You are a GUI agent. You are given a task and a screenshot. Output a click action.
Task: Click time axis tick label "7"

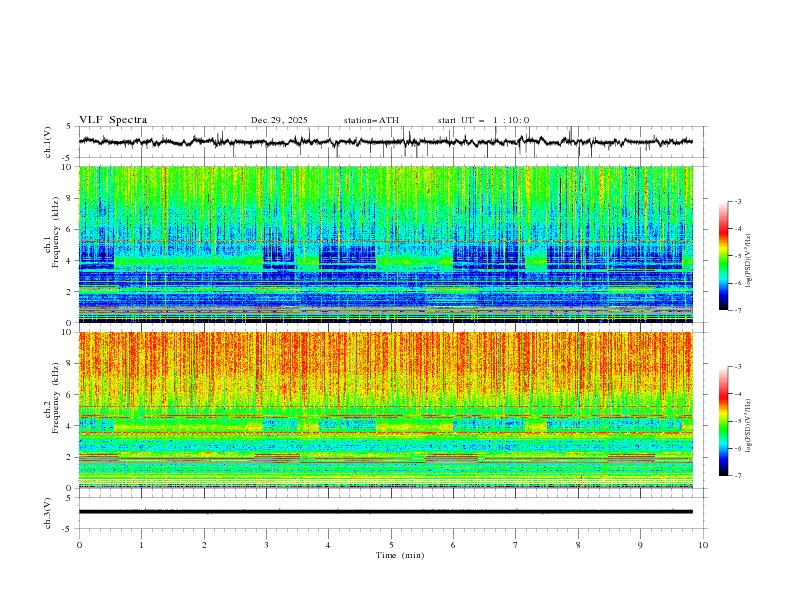coord(516,545)
